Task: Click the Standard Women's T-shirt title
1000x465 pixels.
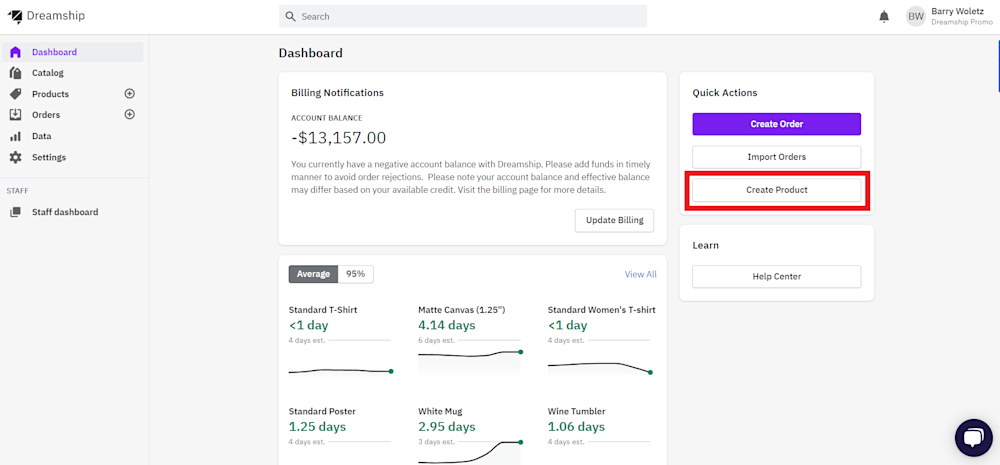Action: coord(601,310)
